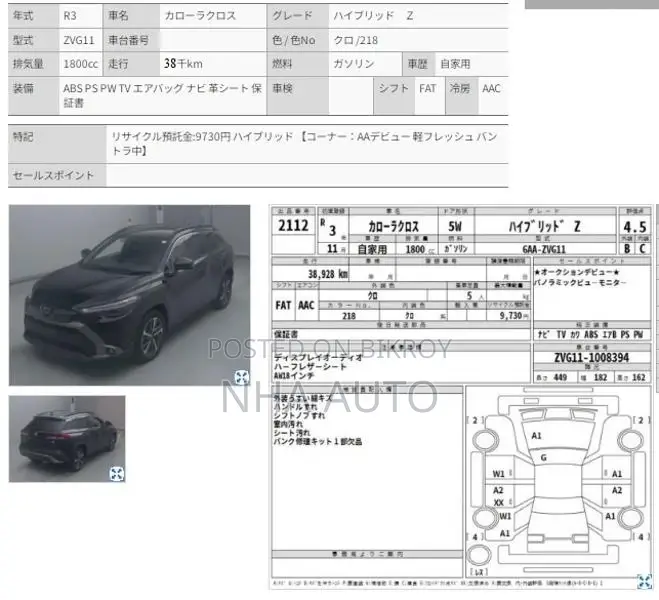Click the fuel value ガソリン
Viewport: 659px width, 600px height.
353,64
